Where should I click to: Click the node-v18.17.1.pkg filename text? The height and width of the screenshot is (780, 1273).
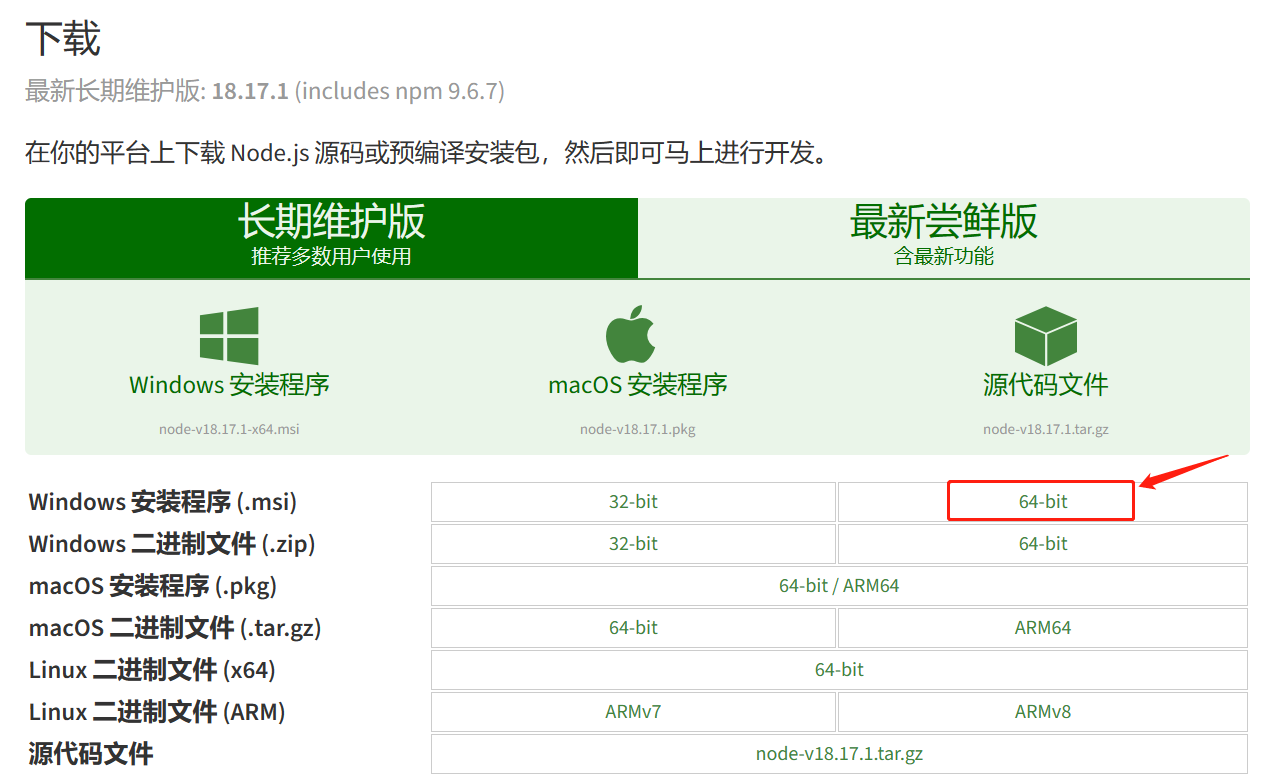pos(638,430)
